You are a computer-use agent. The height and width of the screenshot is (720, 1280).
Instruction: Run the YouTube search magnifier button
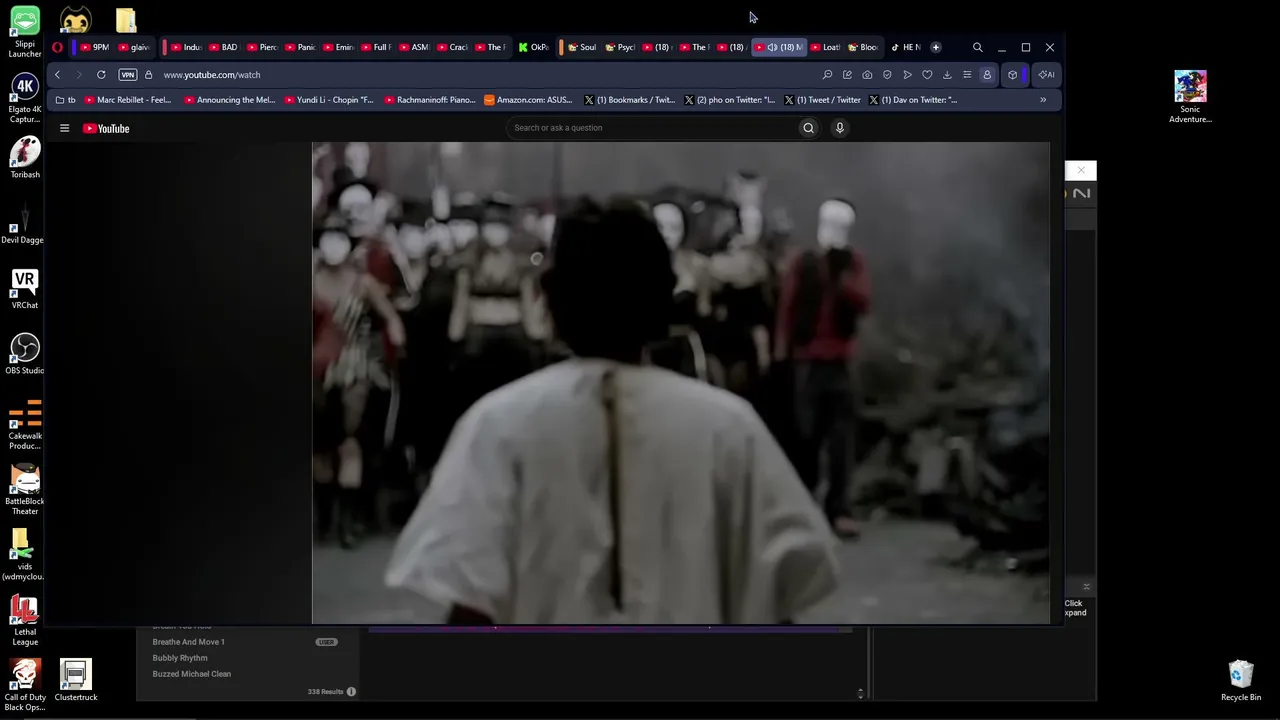tap(808, 128)
